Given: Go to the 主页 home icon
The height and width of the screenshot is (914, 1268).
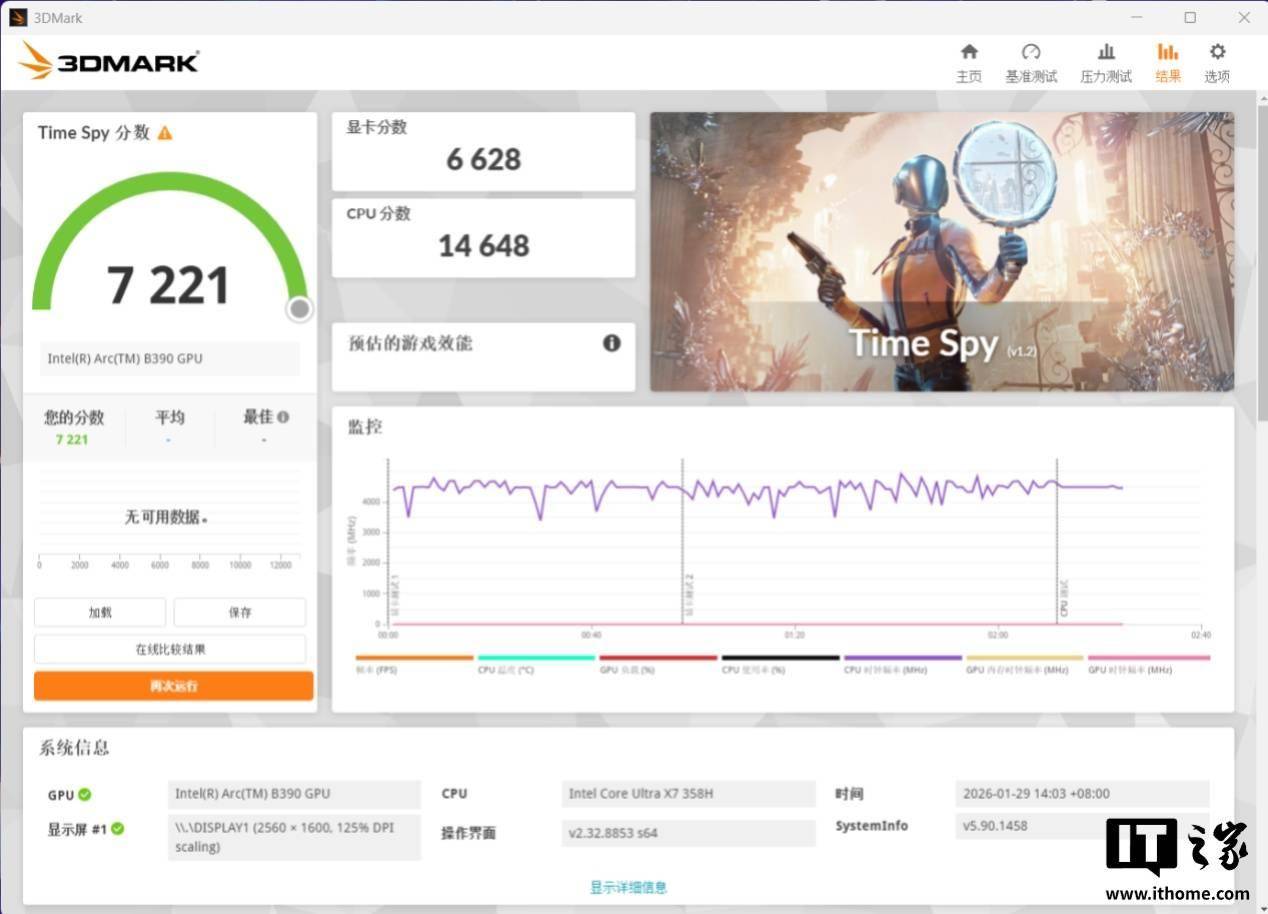Looking at the screenshot, I should (x=968, y=52).
